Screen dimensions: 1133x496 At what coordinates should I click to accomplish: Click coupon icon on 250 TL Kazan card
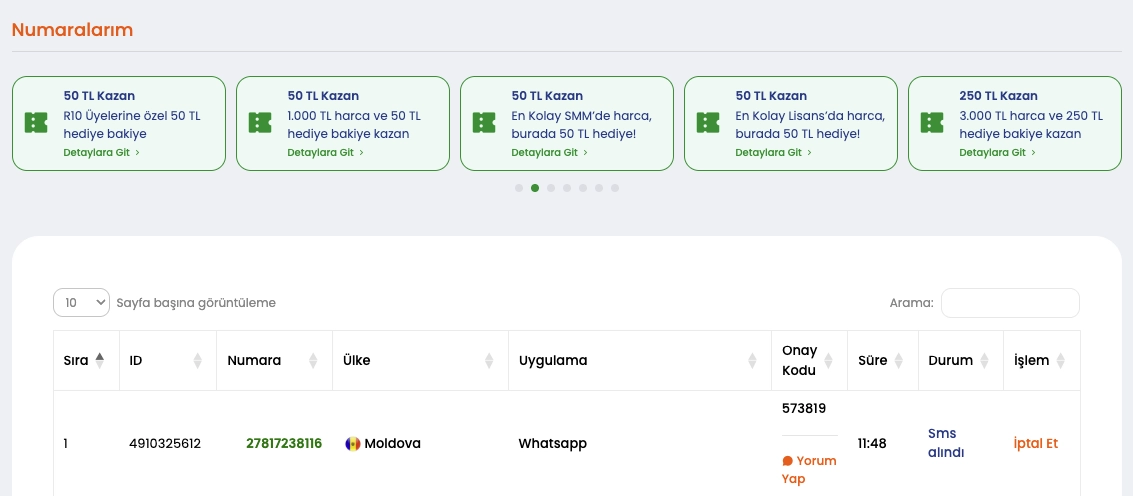(x=932, y=123)
